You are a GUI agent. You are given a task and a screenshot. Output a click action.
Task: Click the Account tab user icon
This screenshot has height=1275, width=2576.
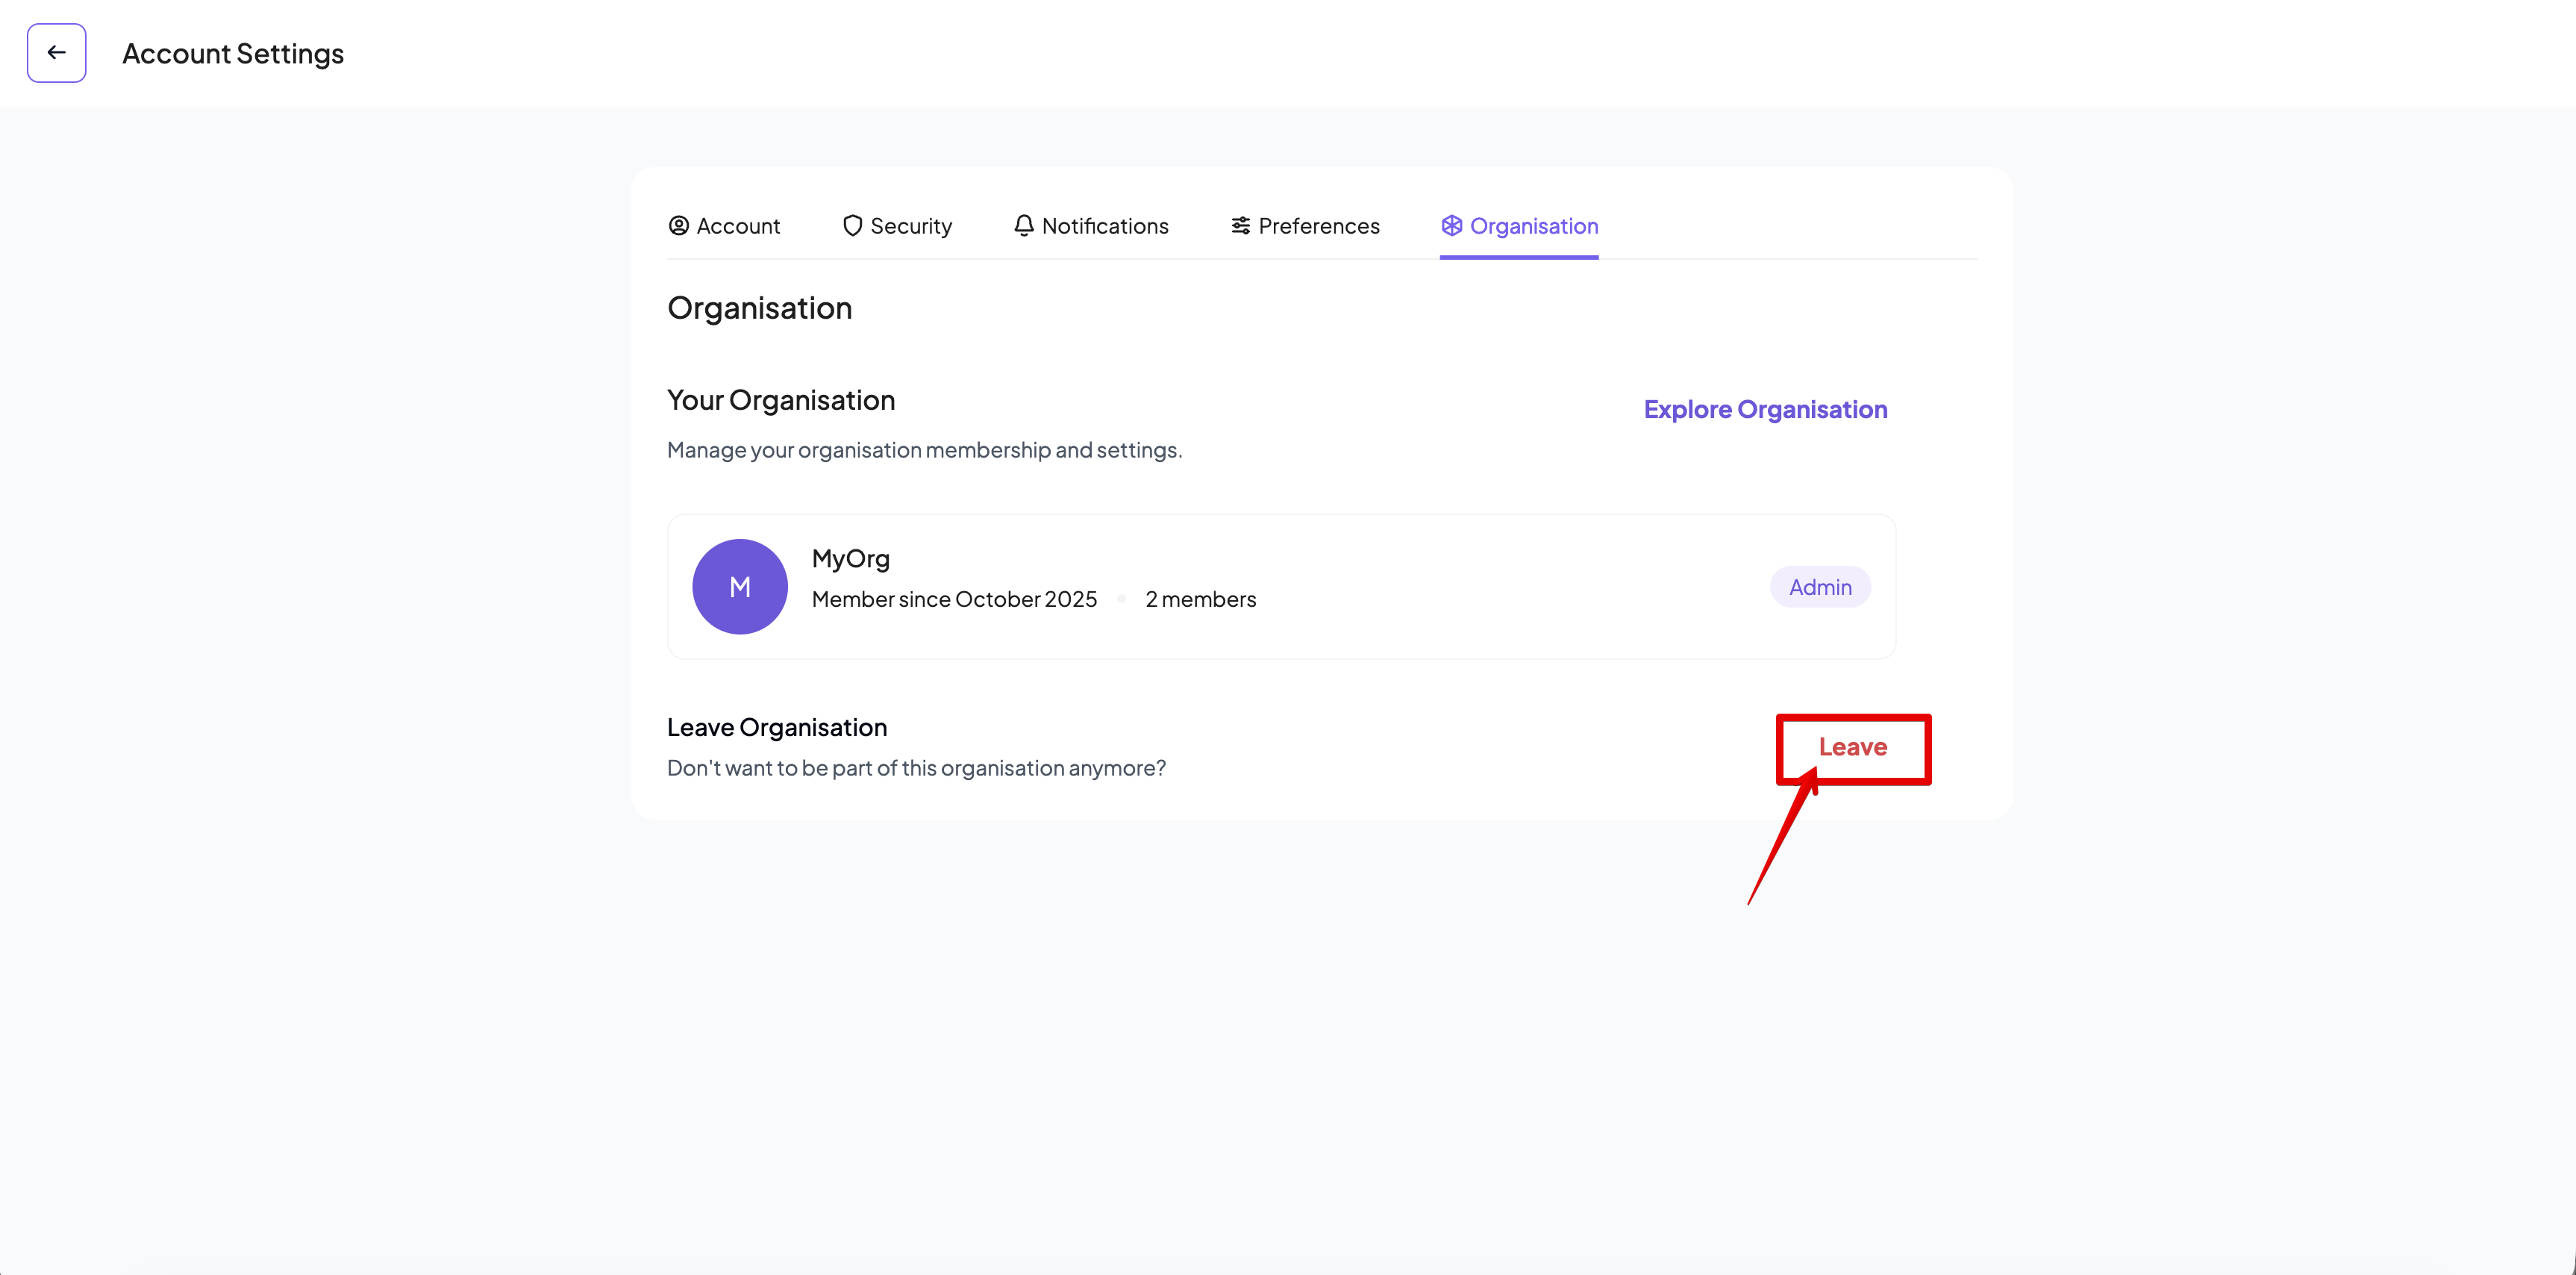(x=678, y=226)
